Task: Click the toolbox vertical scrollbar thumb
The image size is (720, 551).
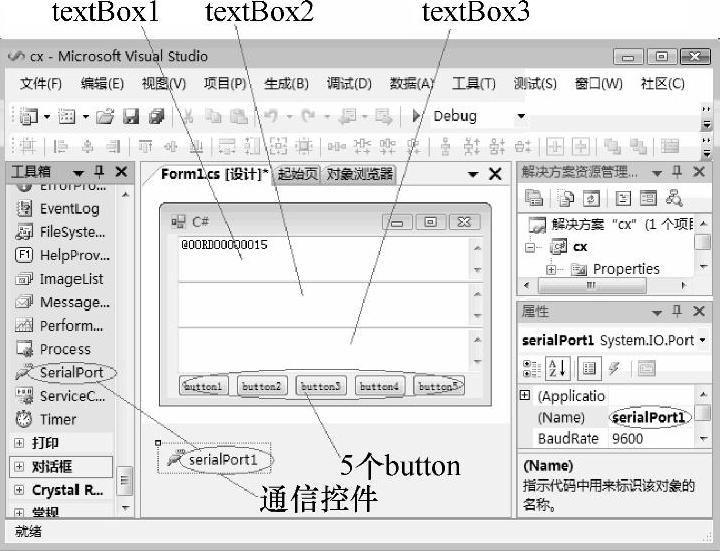Action: (124, 481)
